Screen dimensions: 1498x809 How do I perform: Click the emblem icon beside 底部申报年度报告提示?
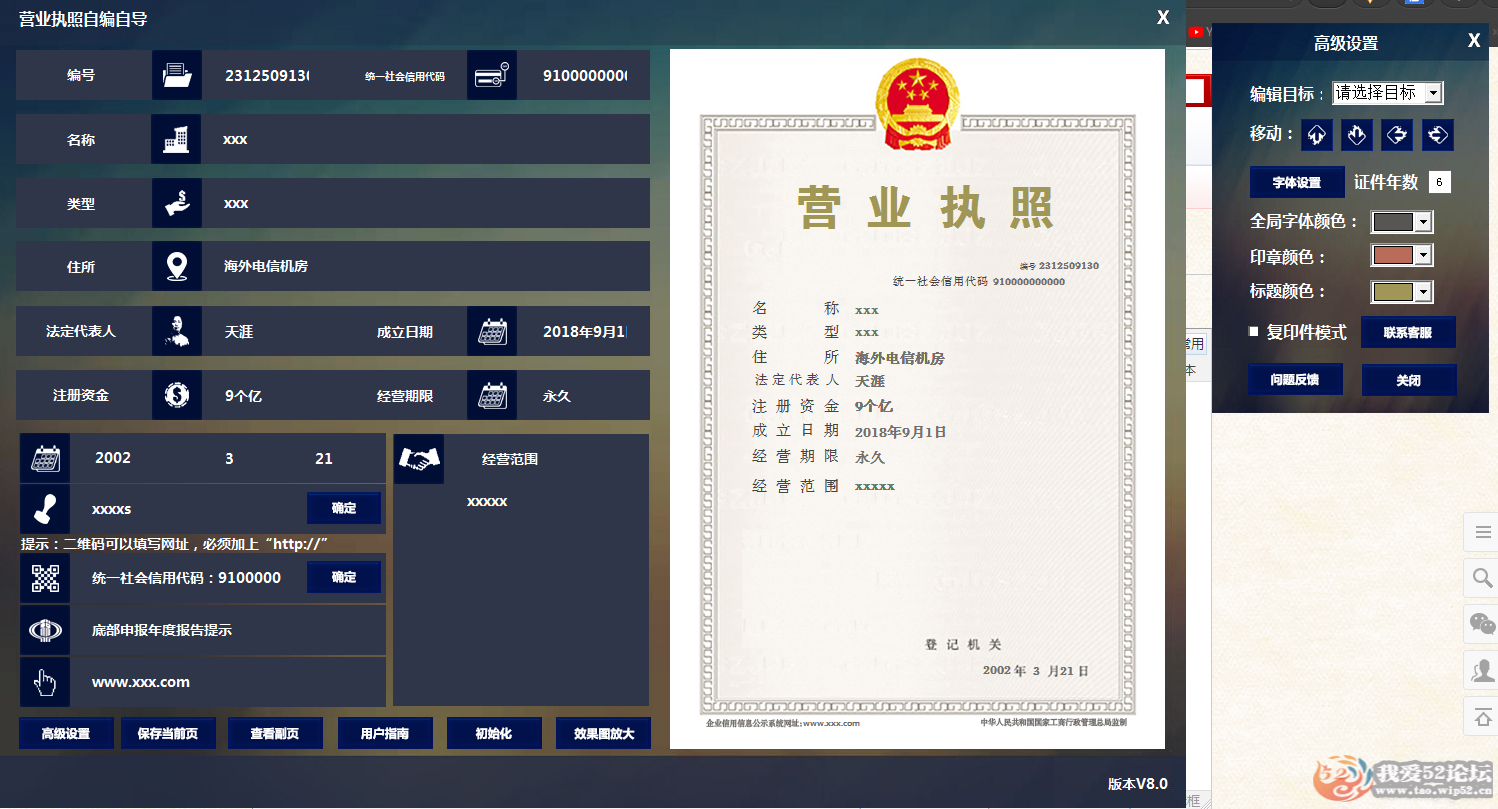coord(45,630)
